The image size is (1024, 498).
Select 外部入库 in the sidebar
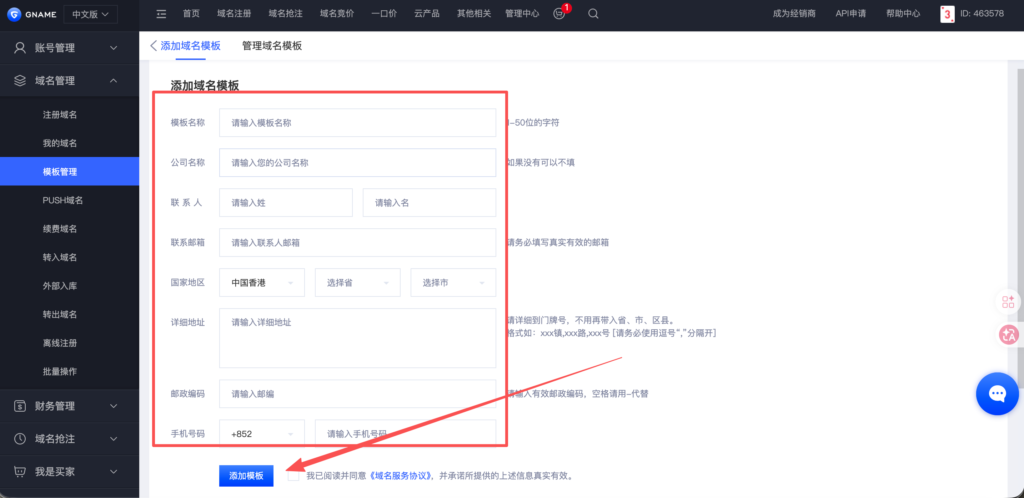(x=60, y=286)
